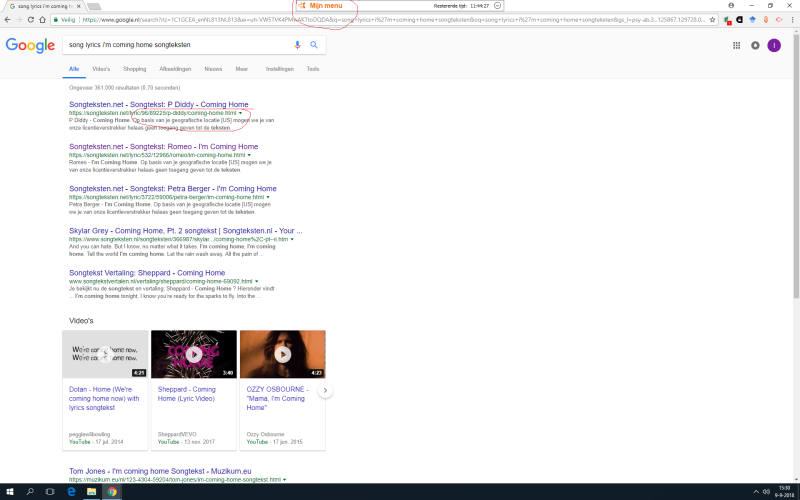Open Task View on taskbar
The height and width of the screenshot is (500, 800).
[50, 492]
